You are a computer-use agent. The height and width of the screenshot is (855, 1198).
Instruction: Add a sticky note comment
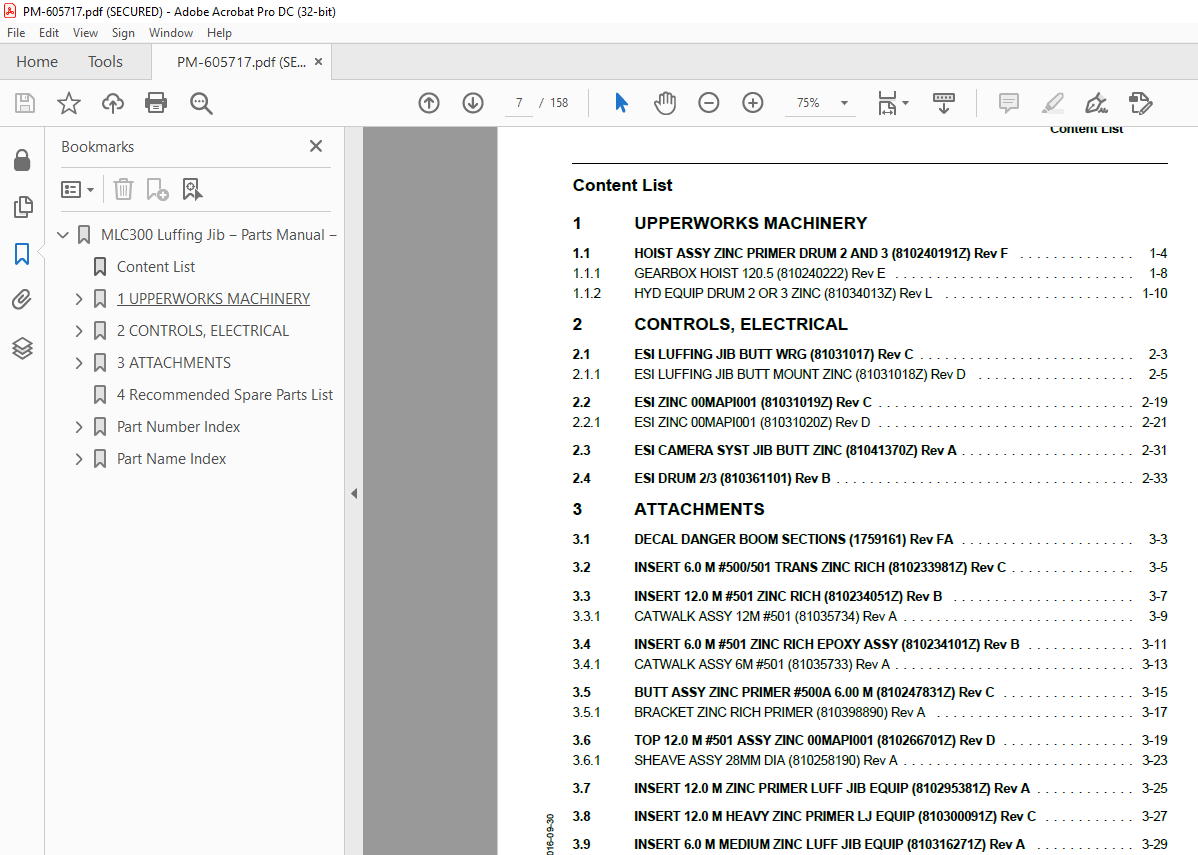pyautogui.click(x=1009, y=103)
